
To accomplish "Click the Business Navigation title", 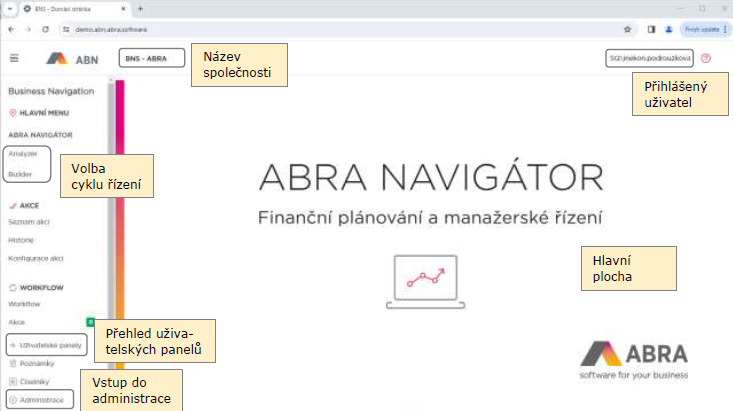I will pyautogui.click(x=51, y=91).
